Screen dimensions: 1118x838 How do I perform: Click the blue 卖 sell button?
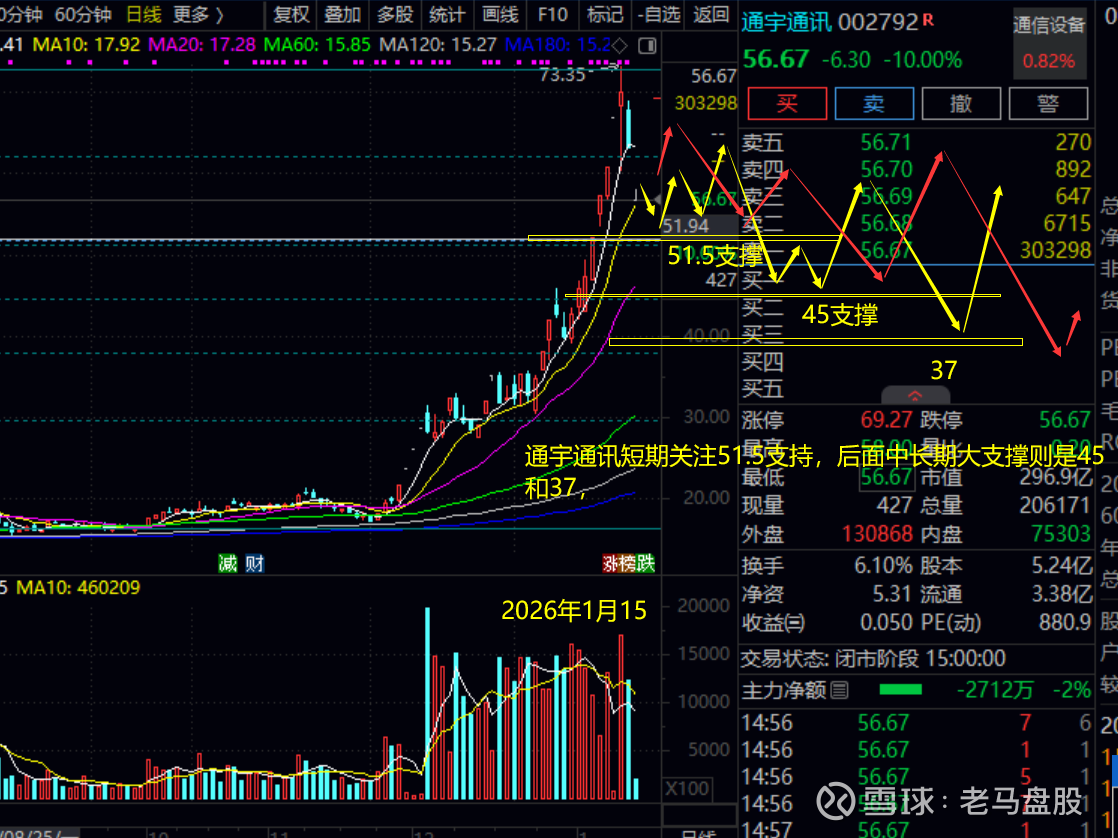(874, 103)
